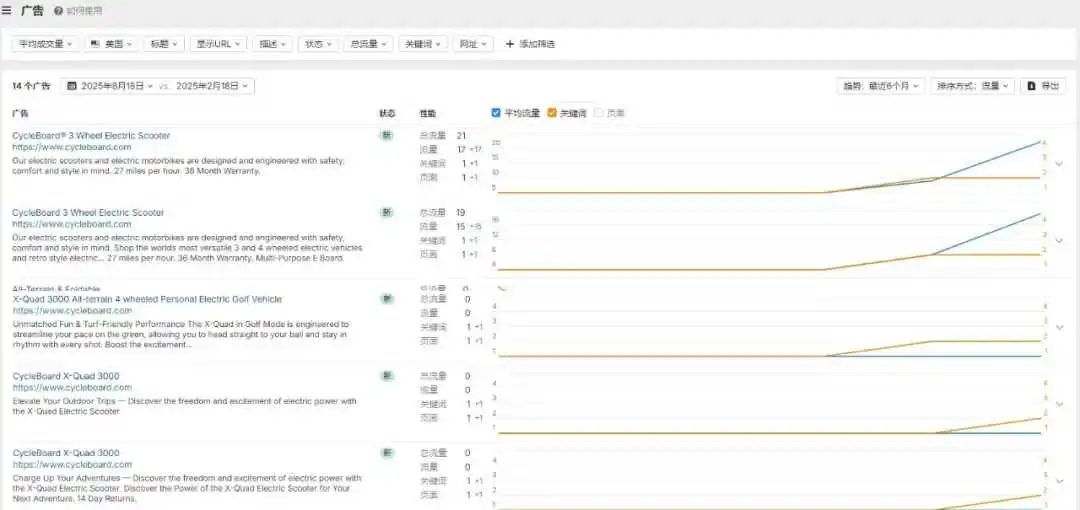Click 新 badge for CycleBoard 3 Wheel ad
The width and height of the screenshot is (1080, 510).
coord(387,212)
